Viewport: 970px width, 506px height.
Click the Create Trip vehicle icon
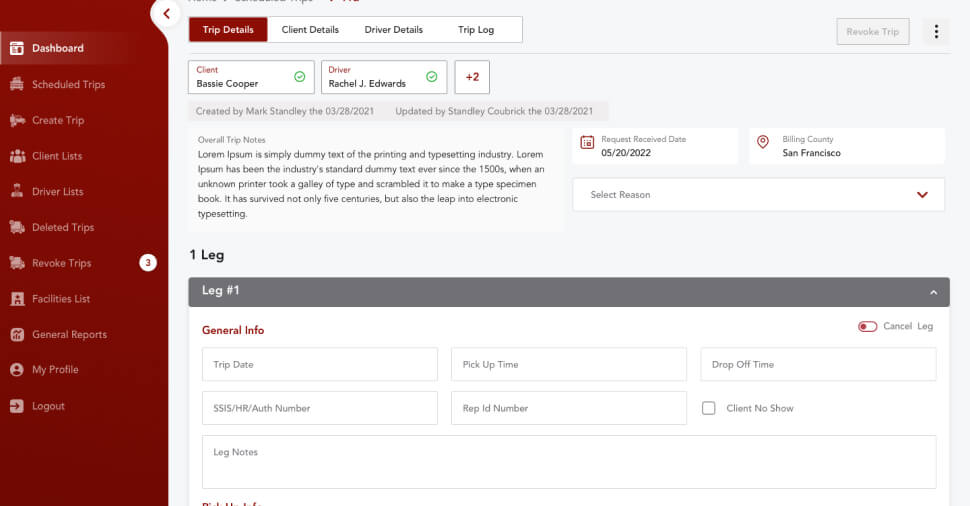pyautogui.click(x=17, y=120)
